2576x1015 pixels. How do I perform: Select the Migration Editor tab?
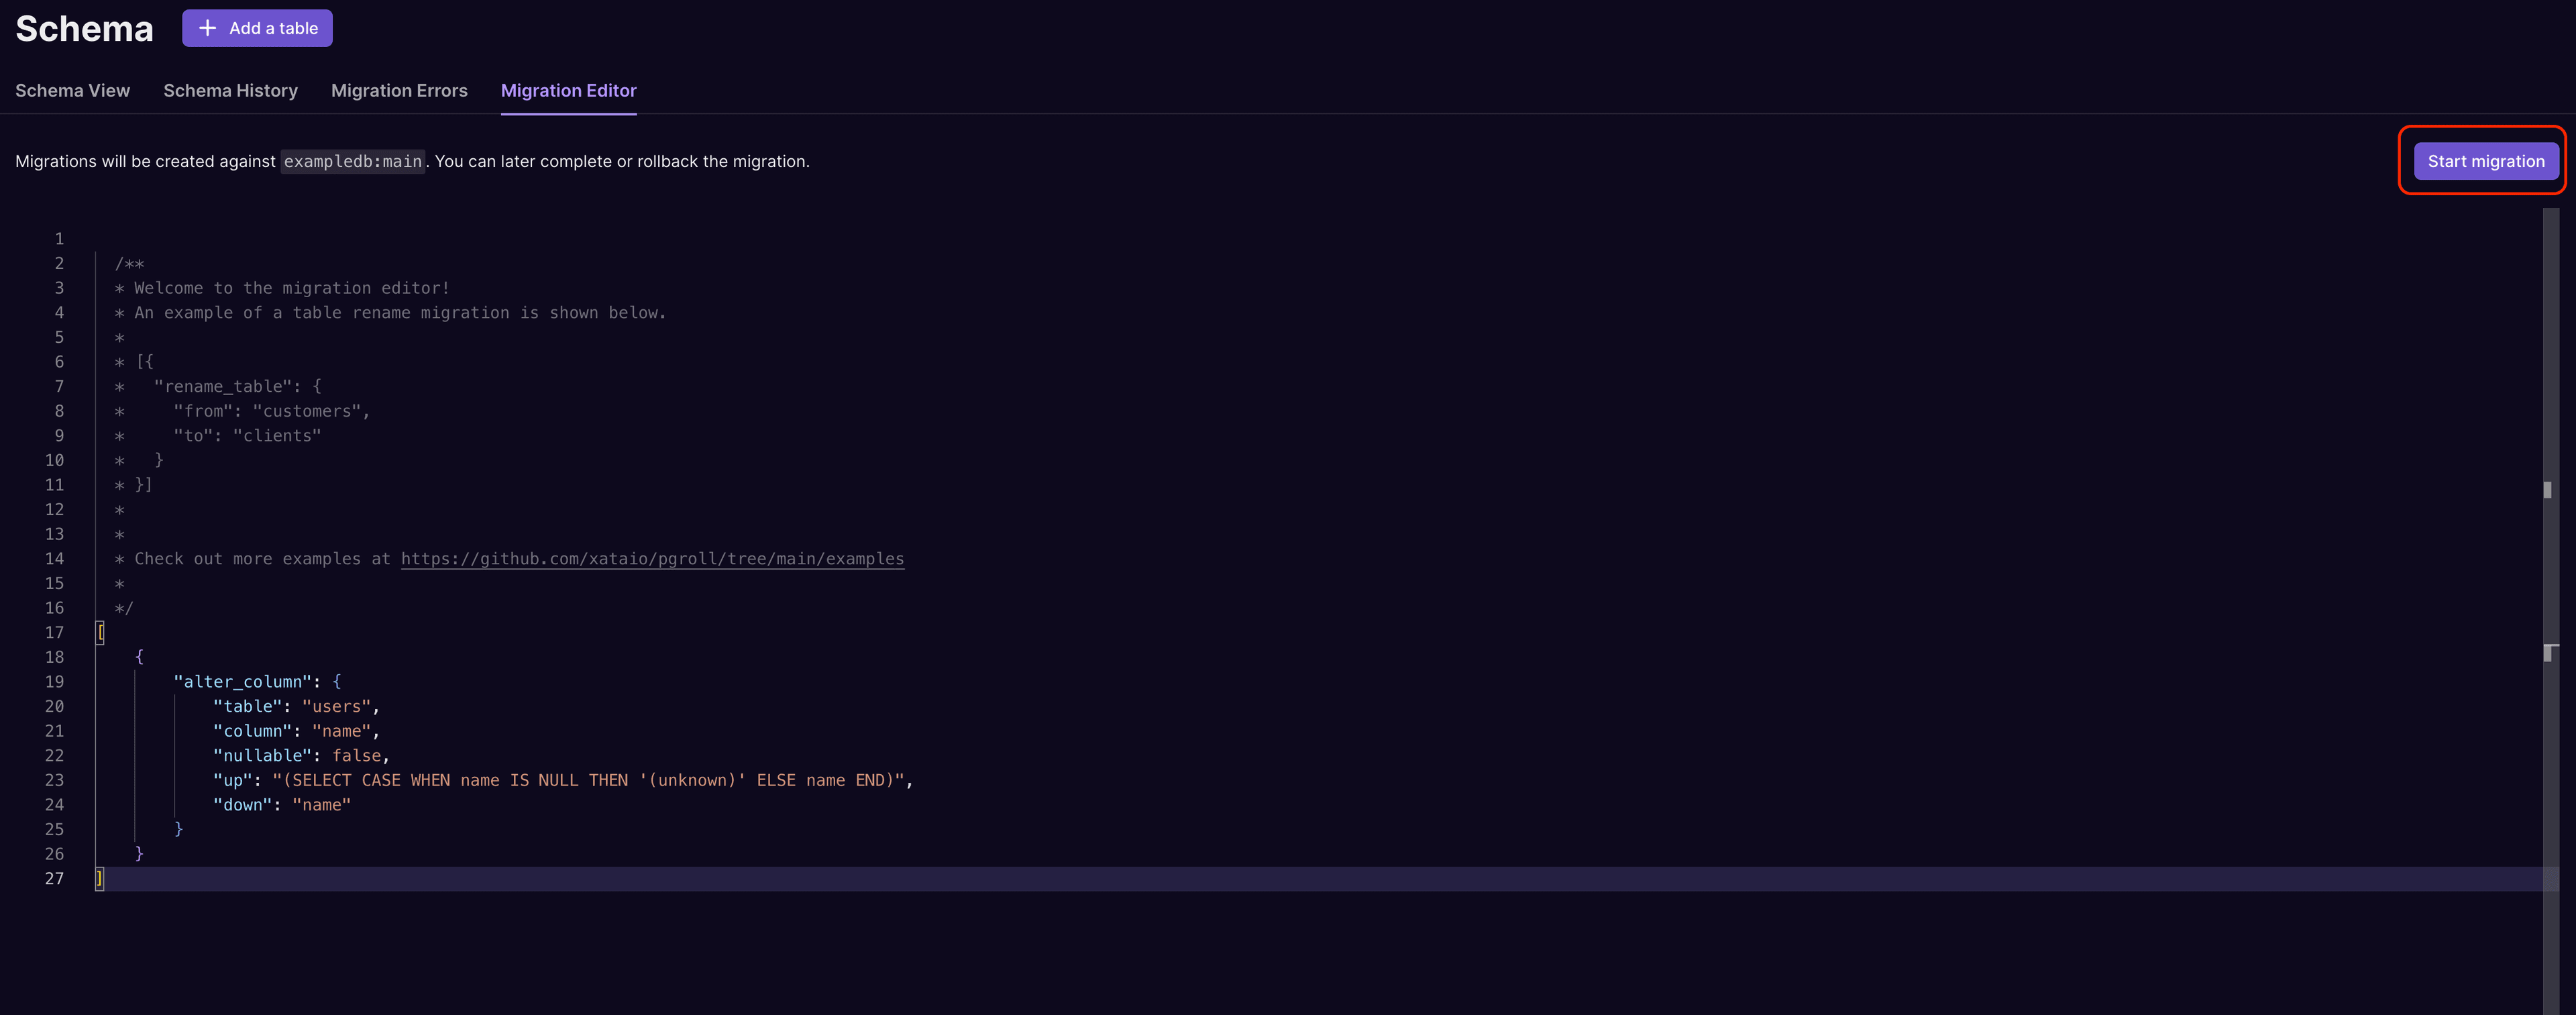click(x=568, y=90)
